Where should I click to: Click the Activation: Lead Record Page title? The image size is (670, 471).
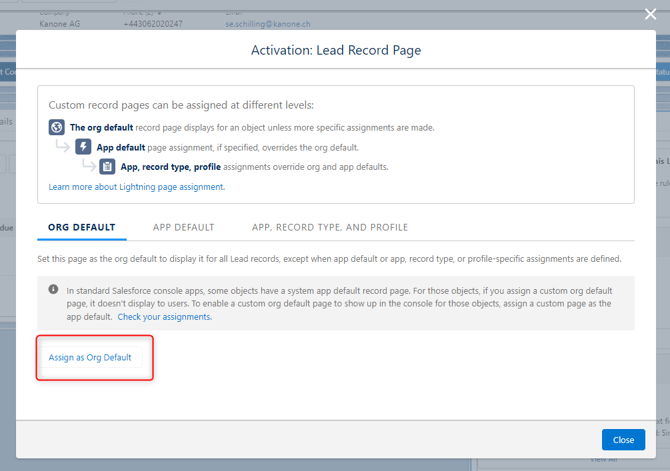pyautogui.click(x=335, y=50)
